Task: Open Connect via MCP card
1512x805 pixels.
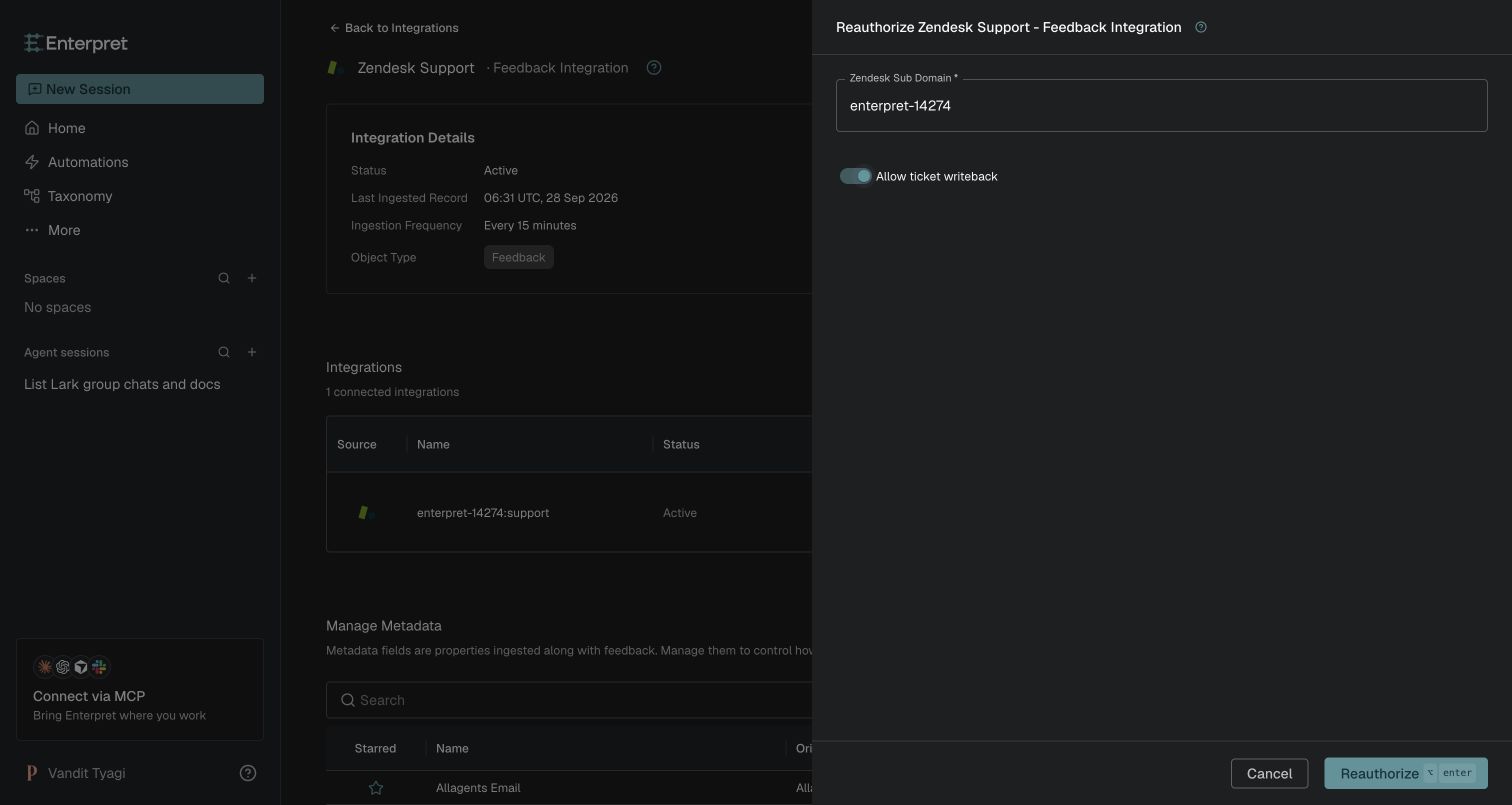Action: [x=140, y=689]
